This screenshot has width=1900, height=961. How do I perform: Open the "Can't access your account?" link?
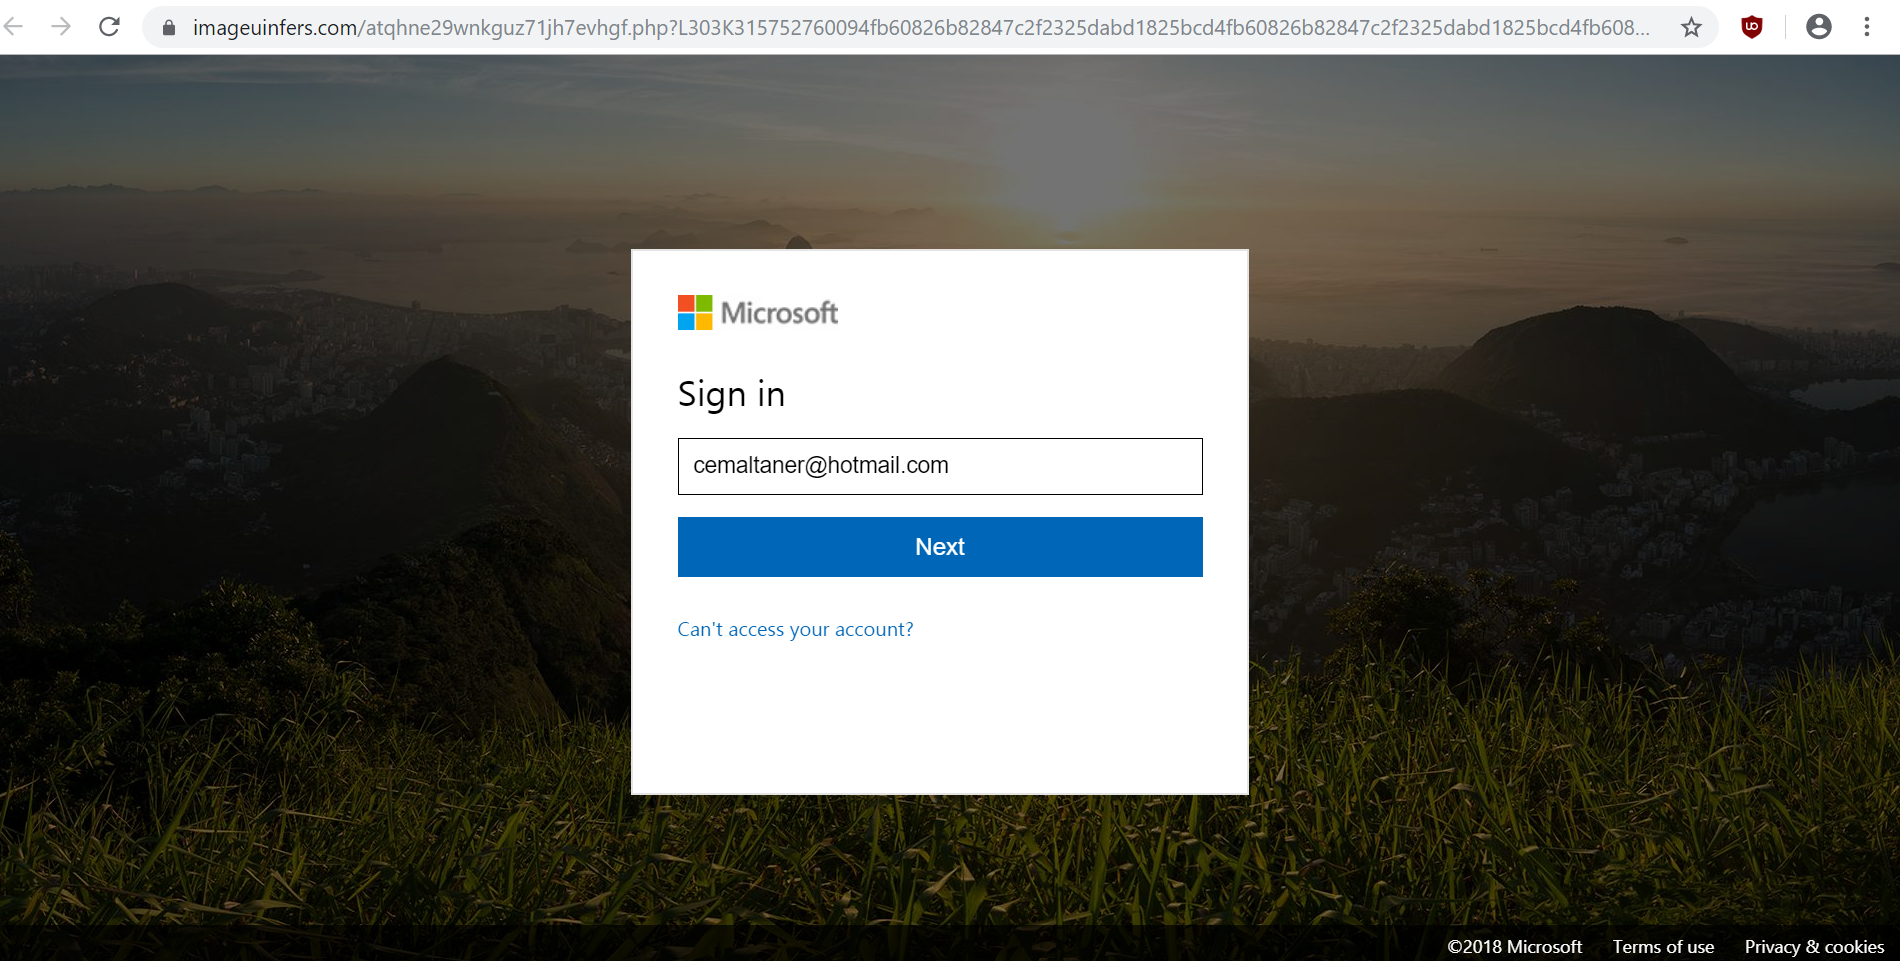coord(795,630)
